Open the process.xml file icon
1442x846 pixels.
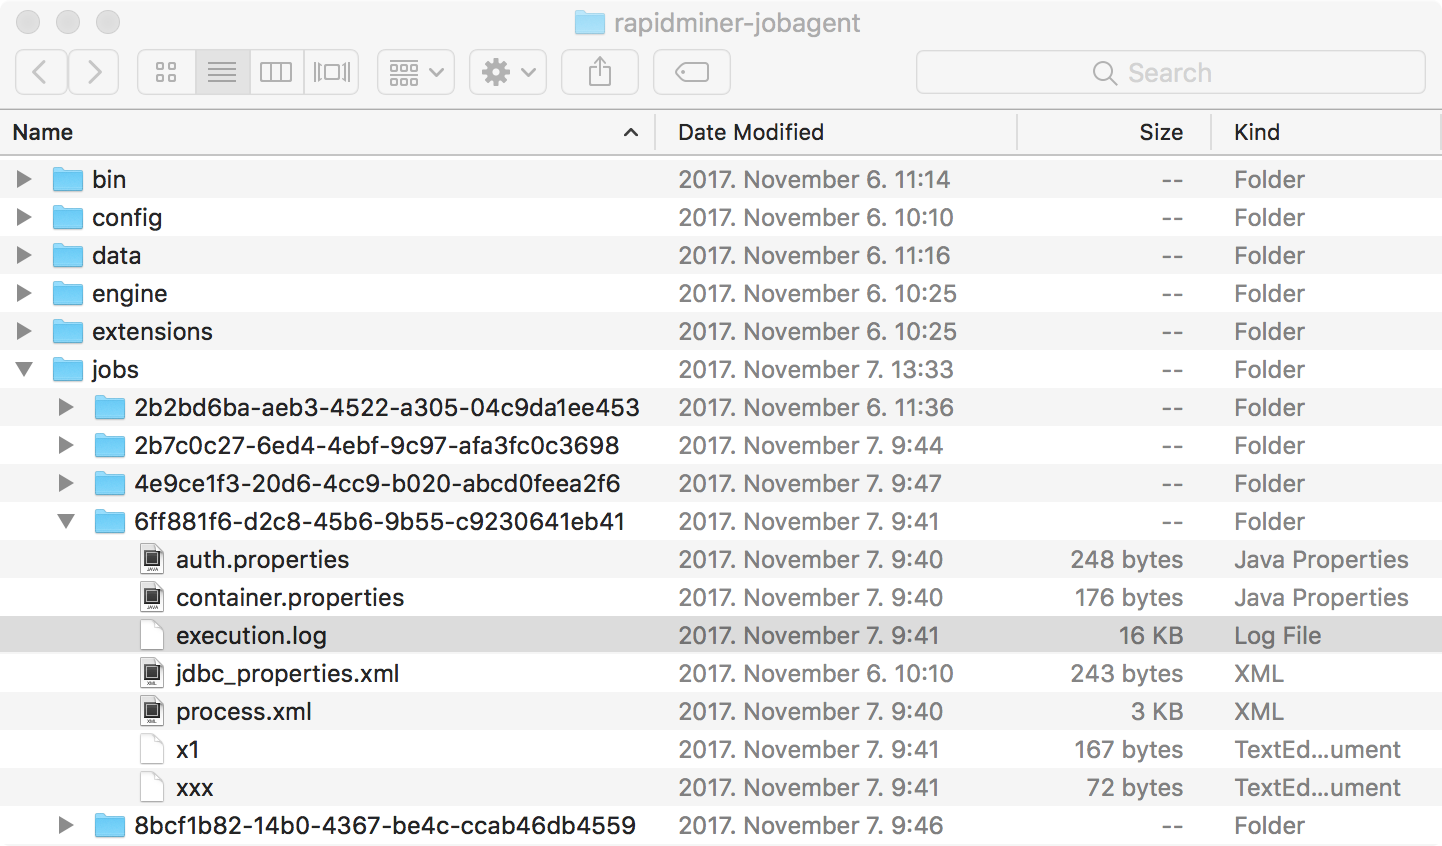point(243,711)
